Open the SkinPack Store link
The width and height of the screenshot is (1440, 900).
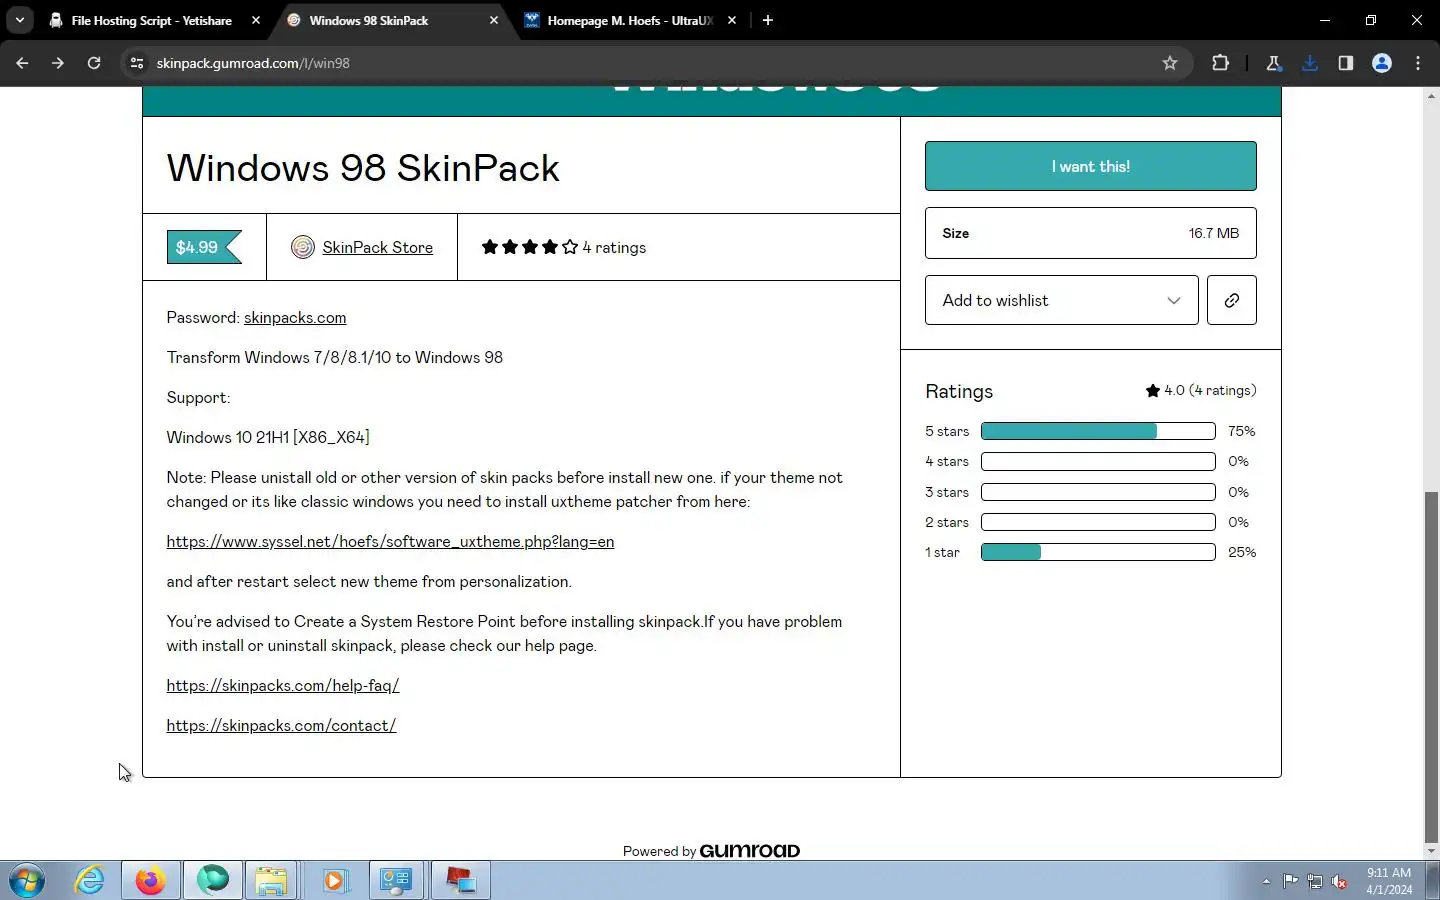(x=377, y=247)
